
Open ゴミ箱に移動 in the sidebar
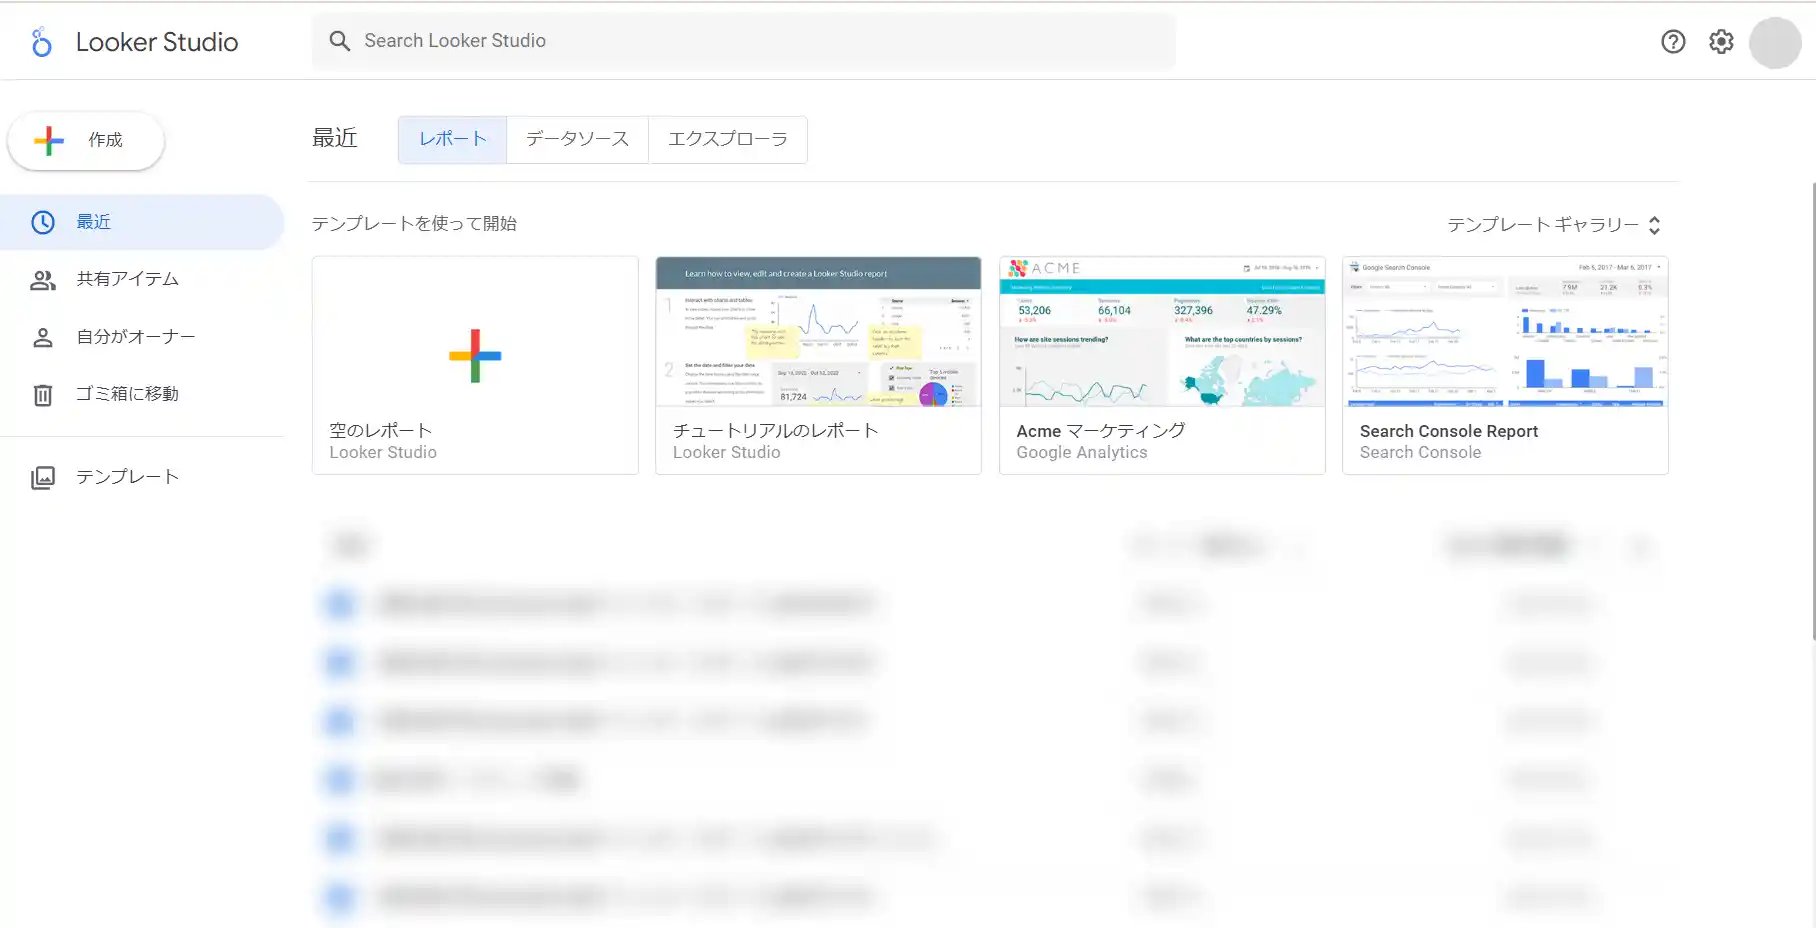point(142,395)
